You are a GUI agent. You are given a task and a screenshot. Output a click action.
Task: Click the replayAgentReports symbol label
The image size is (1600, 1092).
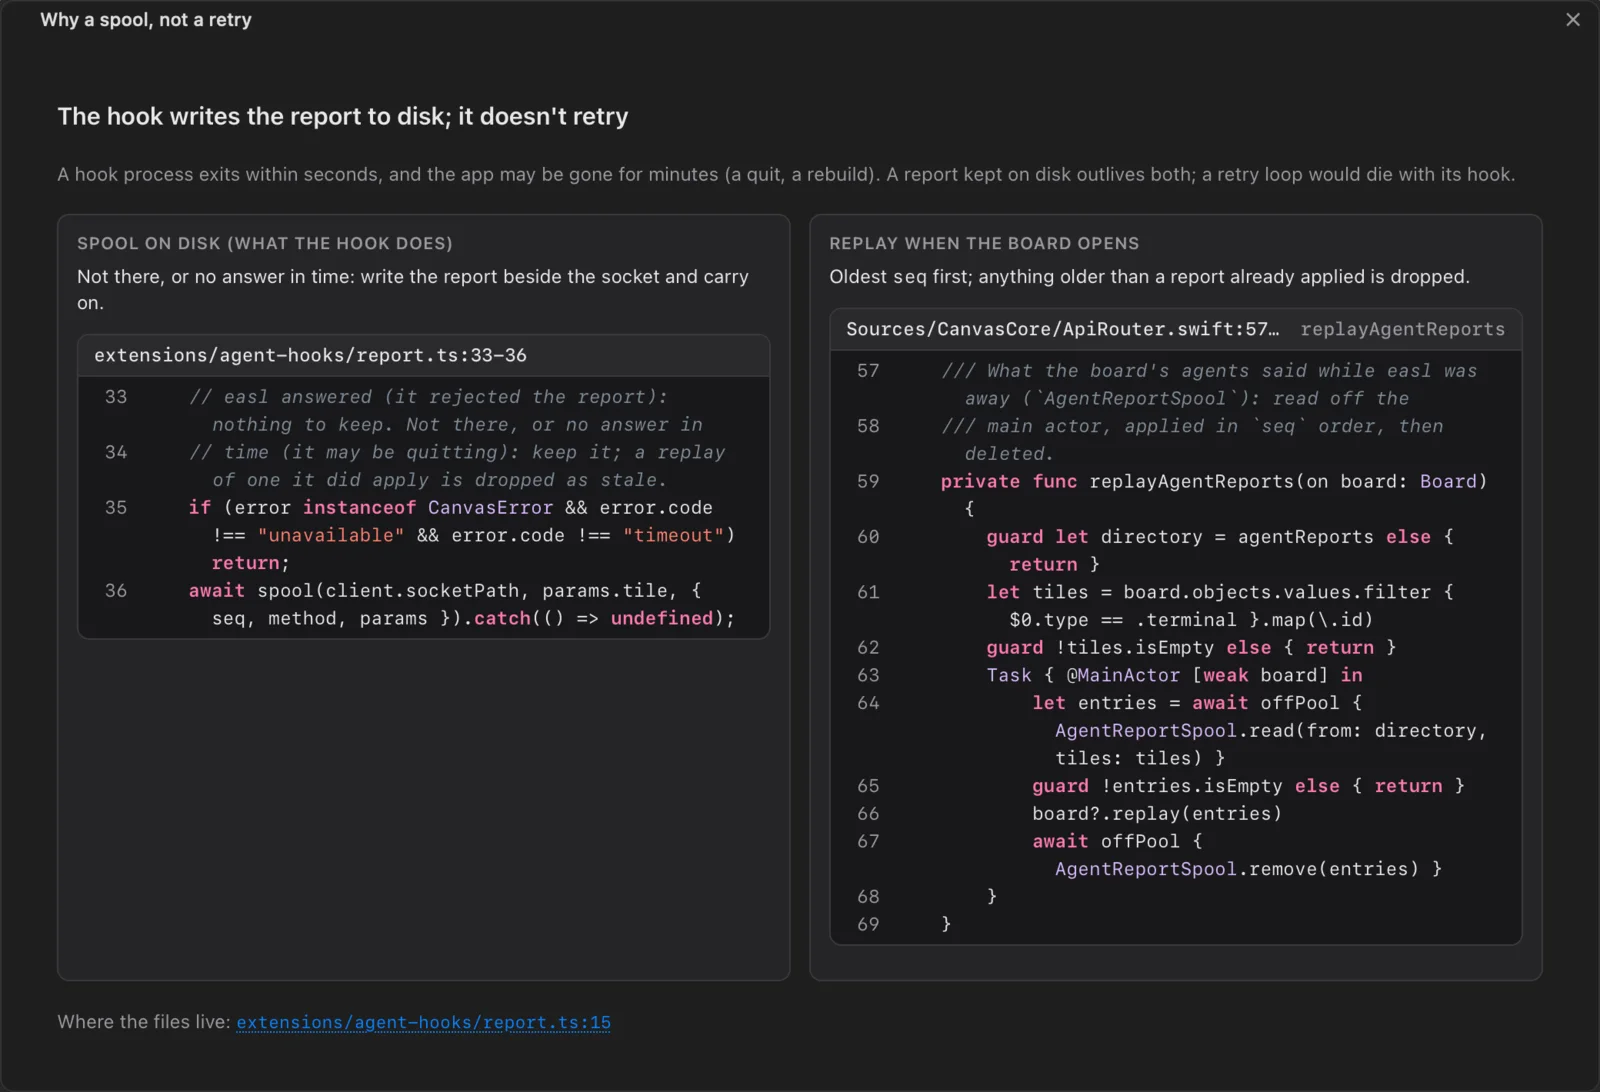(x=1402, y=329)
